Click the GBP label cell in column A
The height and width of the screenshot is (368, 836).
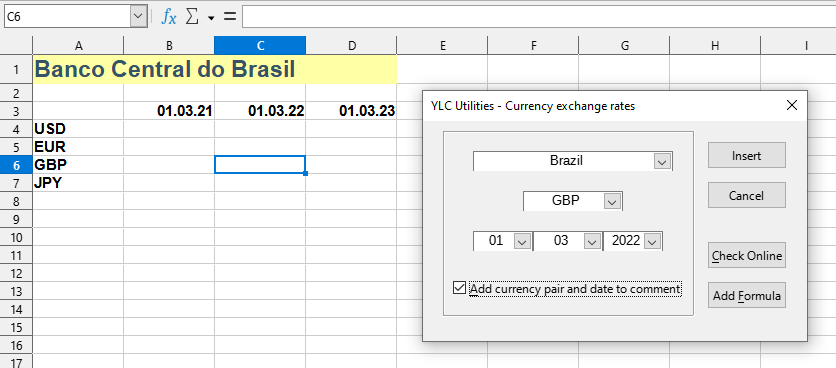(x=78, y=165)
